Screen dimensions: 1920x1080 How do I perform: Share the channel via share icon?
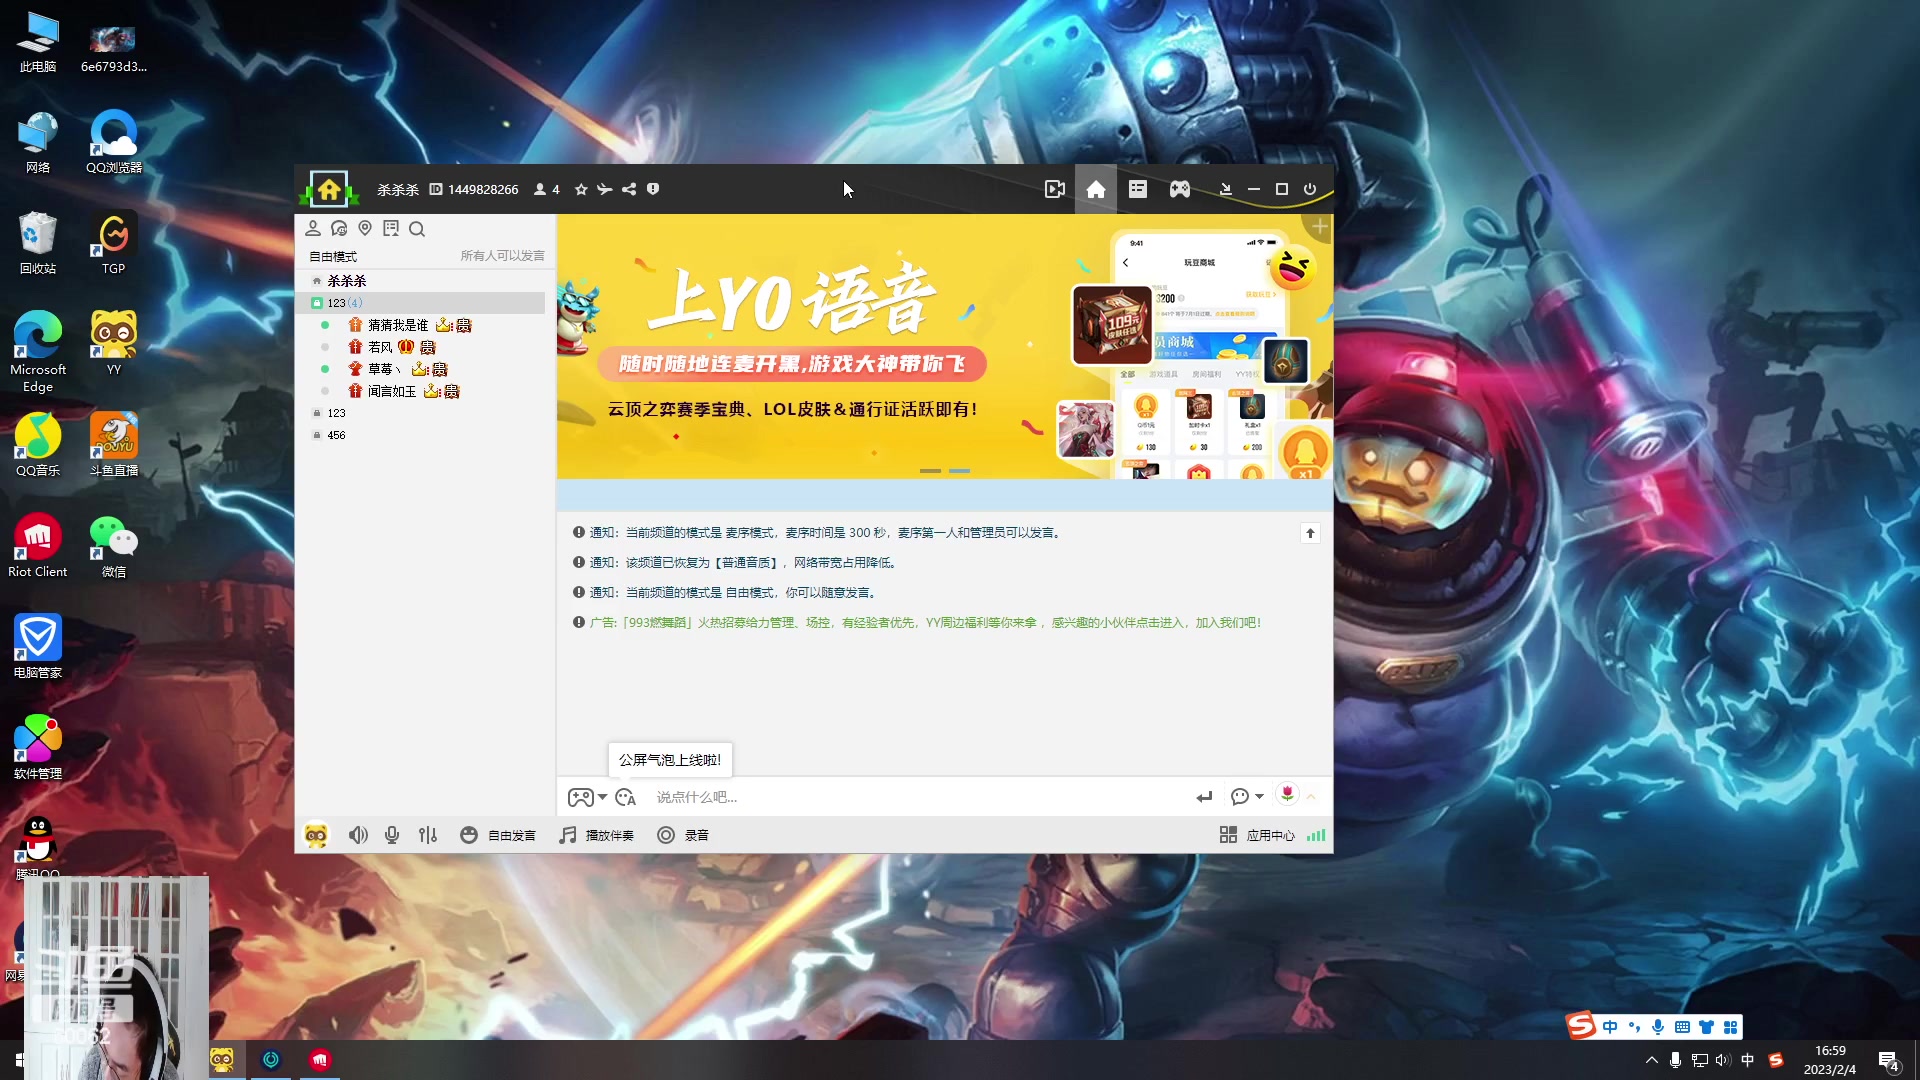[629, 189]
